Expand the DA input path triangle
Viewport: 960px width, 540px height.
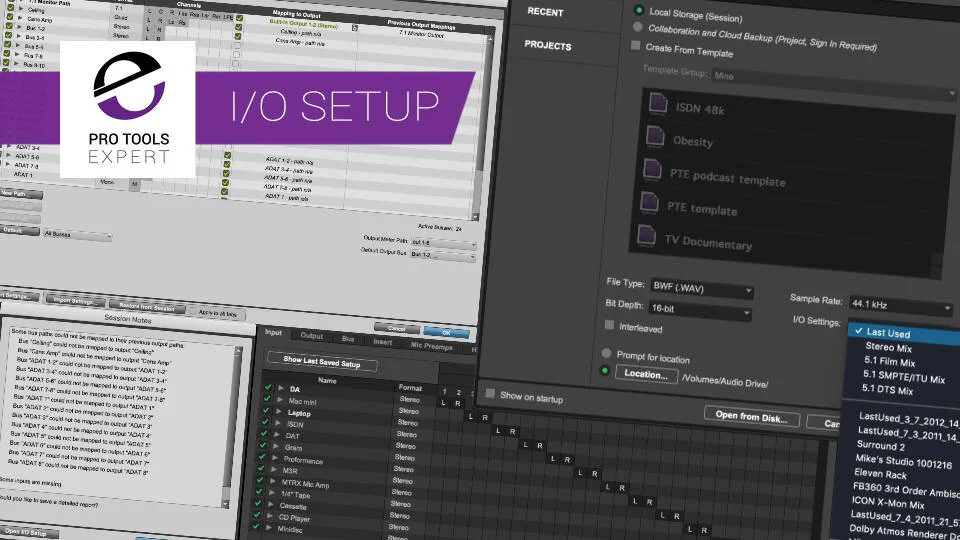(281, 388)
